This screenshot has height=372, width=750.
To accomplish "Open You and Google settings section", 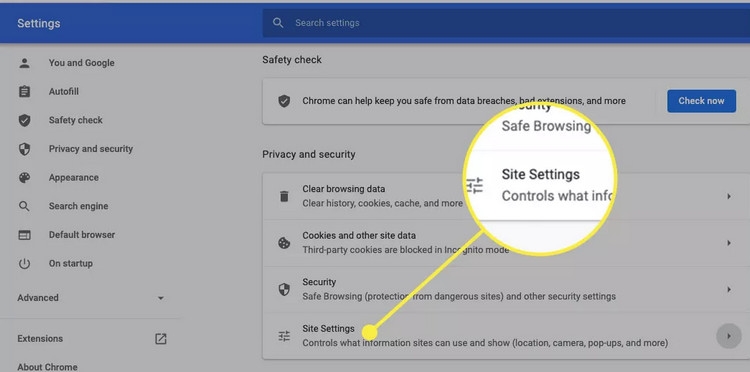I will pos(81,63).
